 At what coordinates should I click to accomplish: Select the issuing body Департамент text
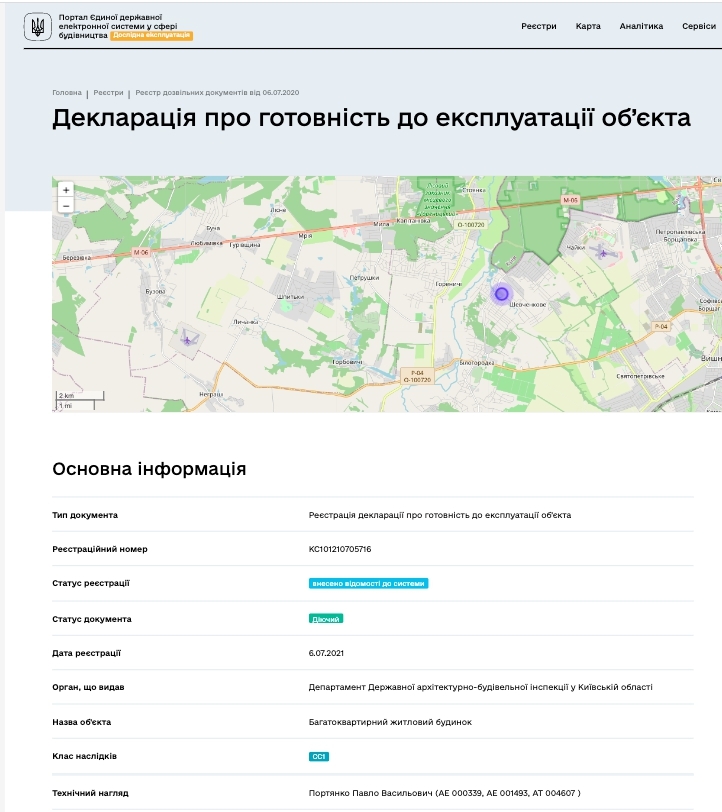tap(480, 687)
